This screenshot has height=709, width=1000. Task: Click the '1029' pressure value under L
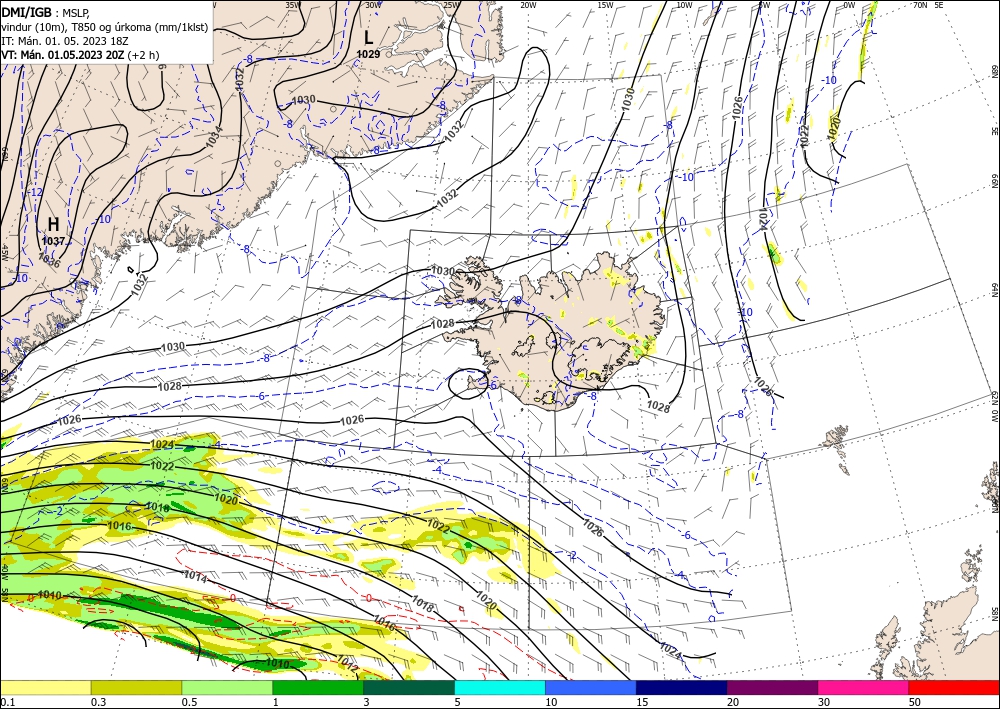click(x=368, y=54)
